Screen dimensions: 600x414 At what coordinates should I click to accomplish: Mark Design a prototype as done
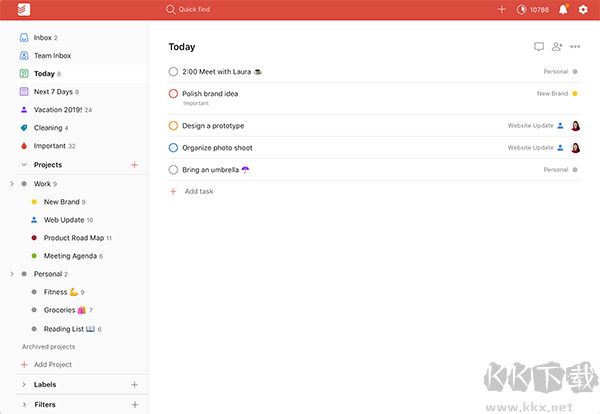tap(173, 126)
